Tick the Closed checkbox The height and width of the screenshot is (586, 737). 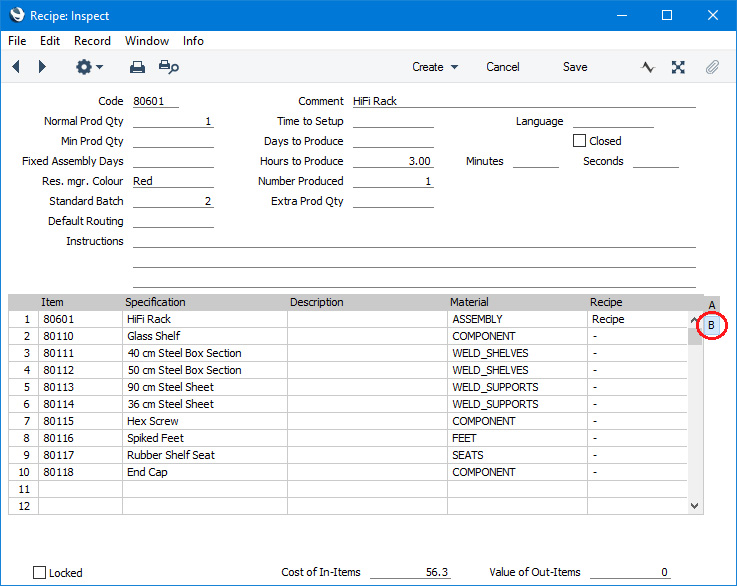point(579,141)
